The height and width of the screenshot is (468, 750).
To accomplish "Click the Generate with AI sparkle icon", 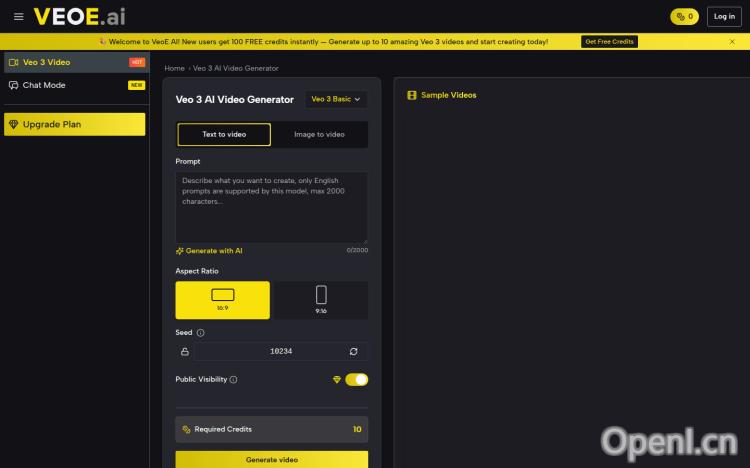I will point(180,251).
